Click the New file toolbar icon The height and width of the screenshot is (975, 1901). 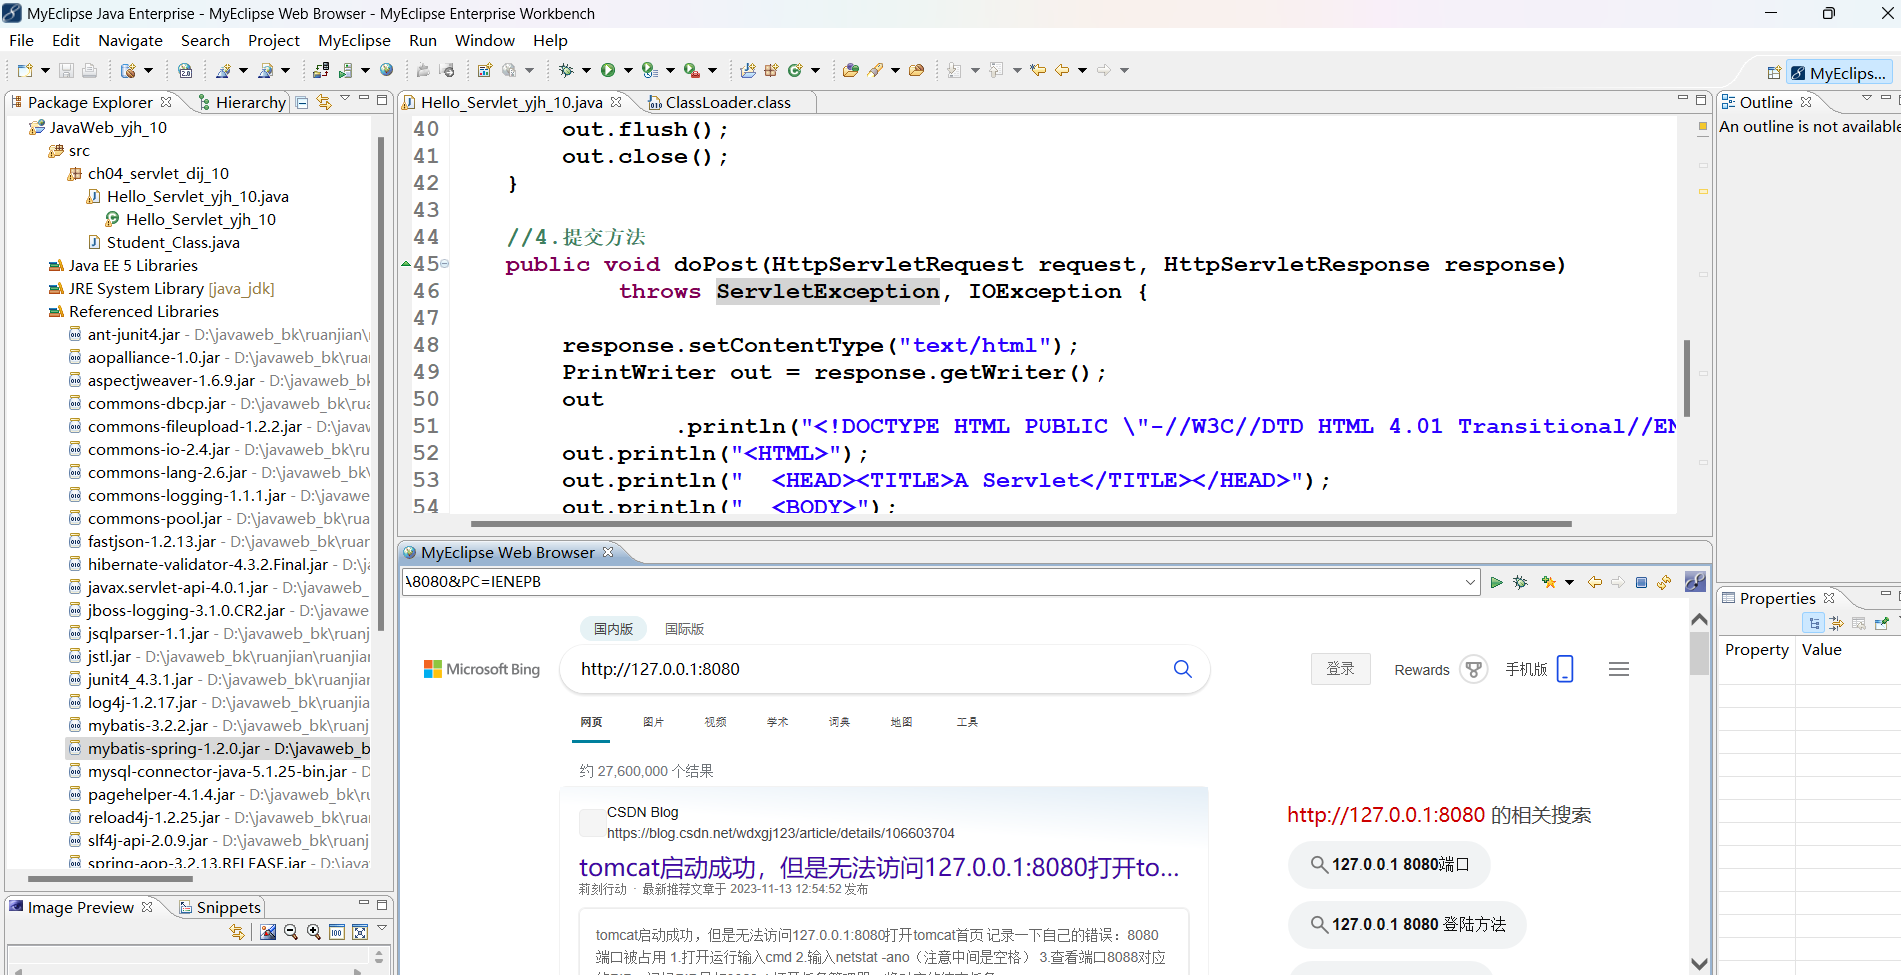pos(25,70)
